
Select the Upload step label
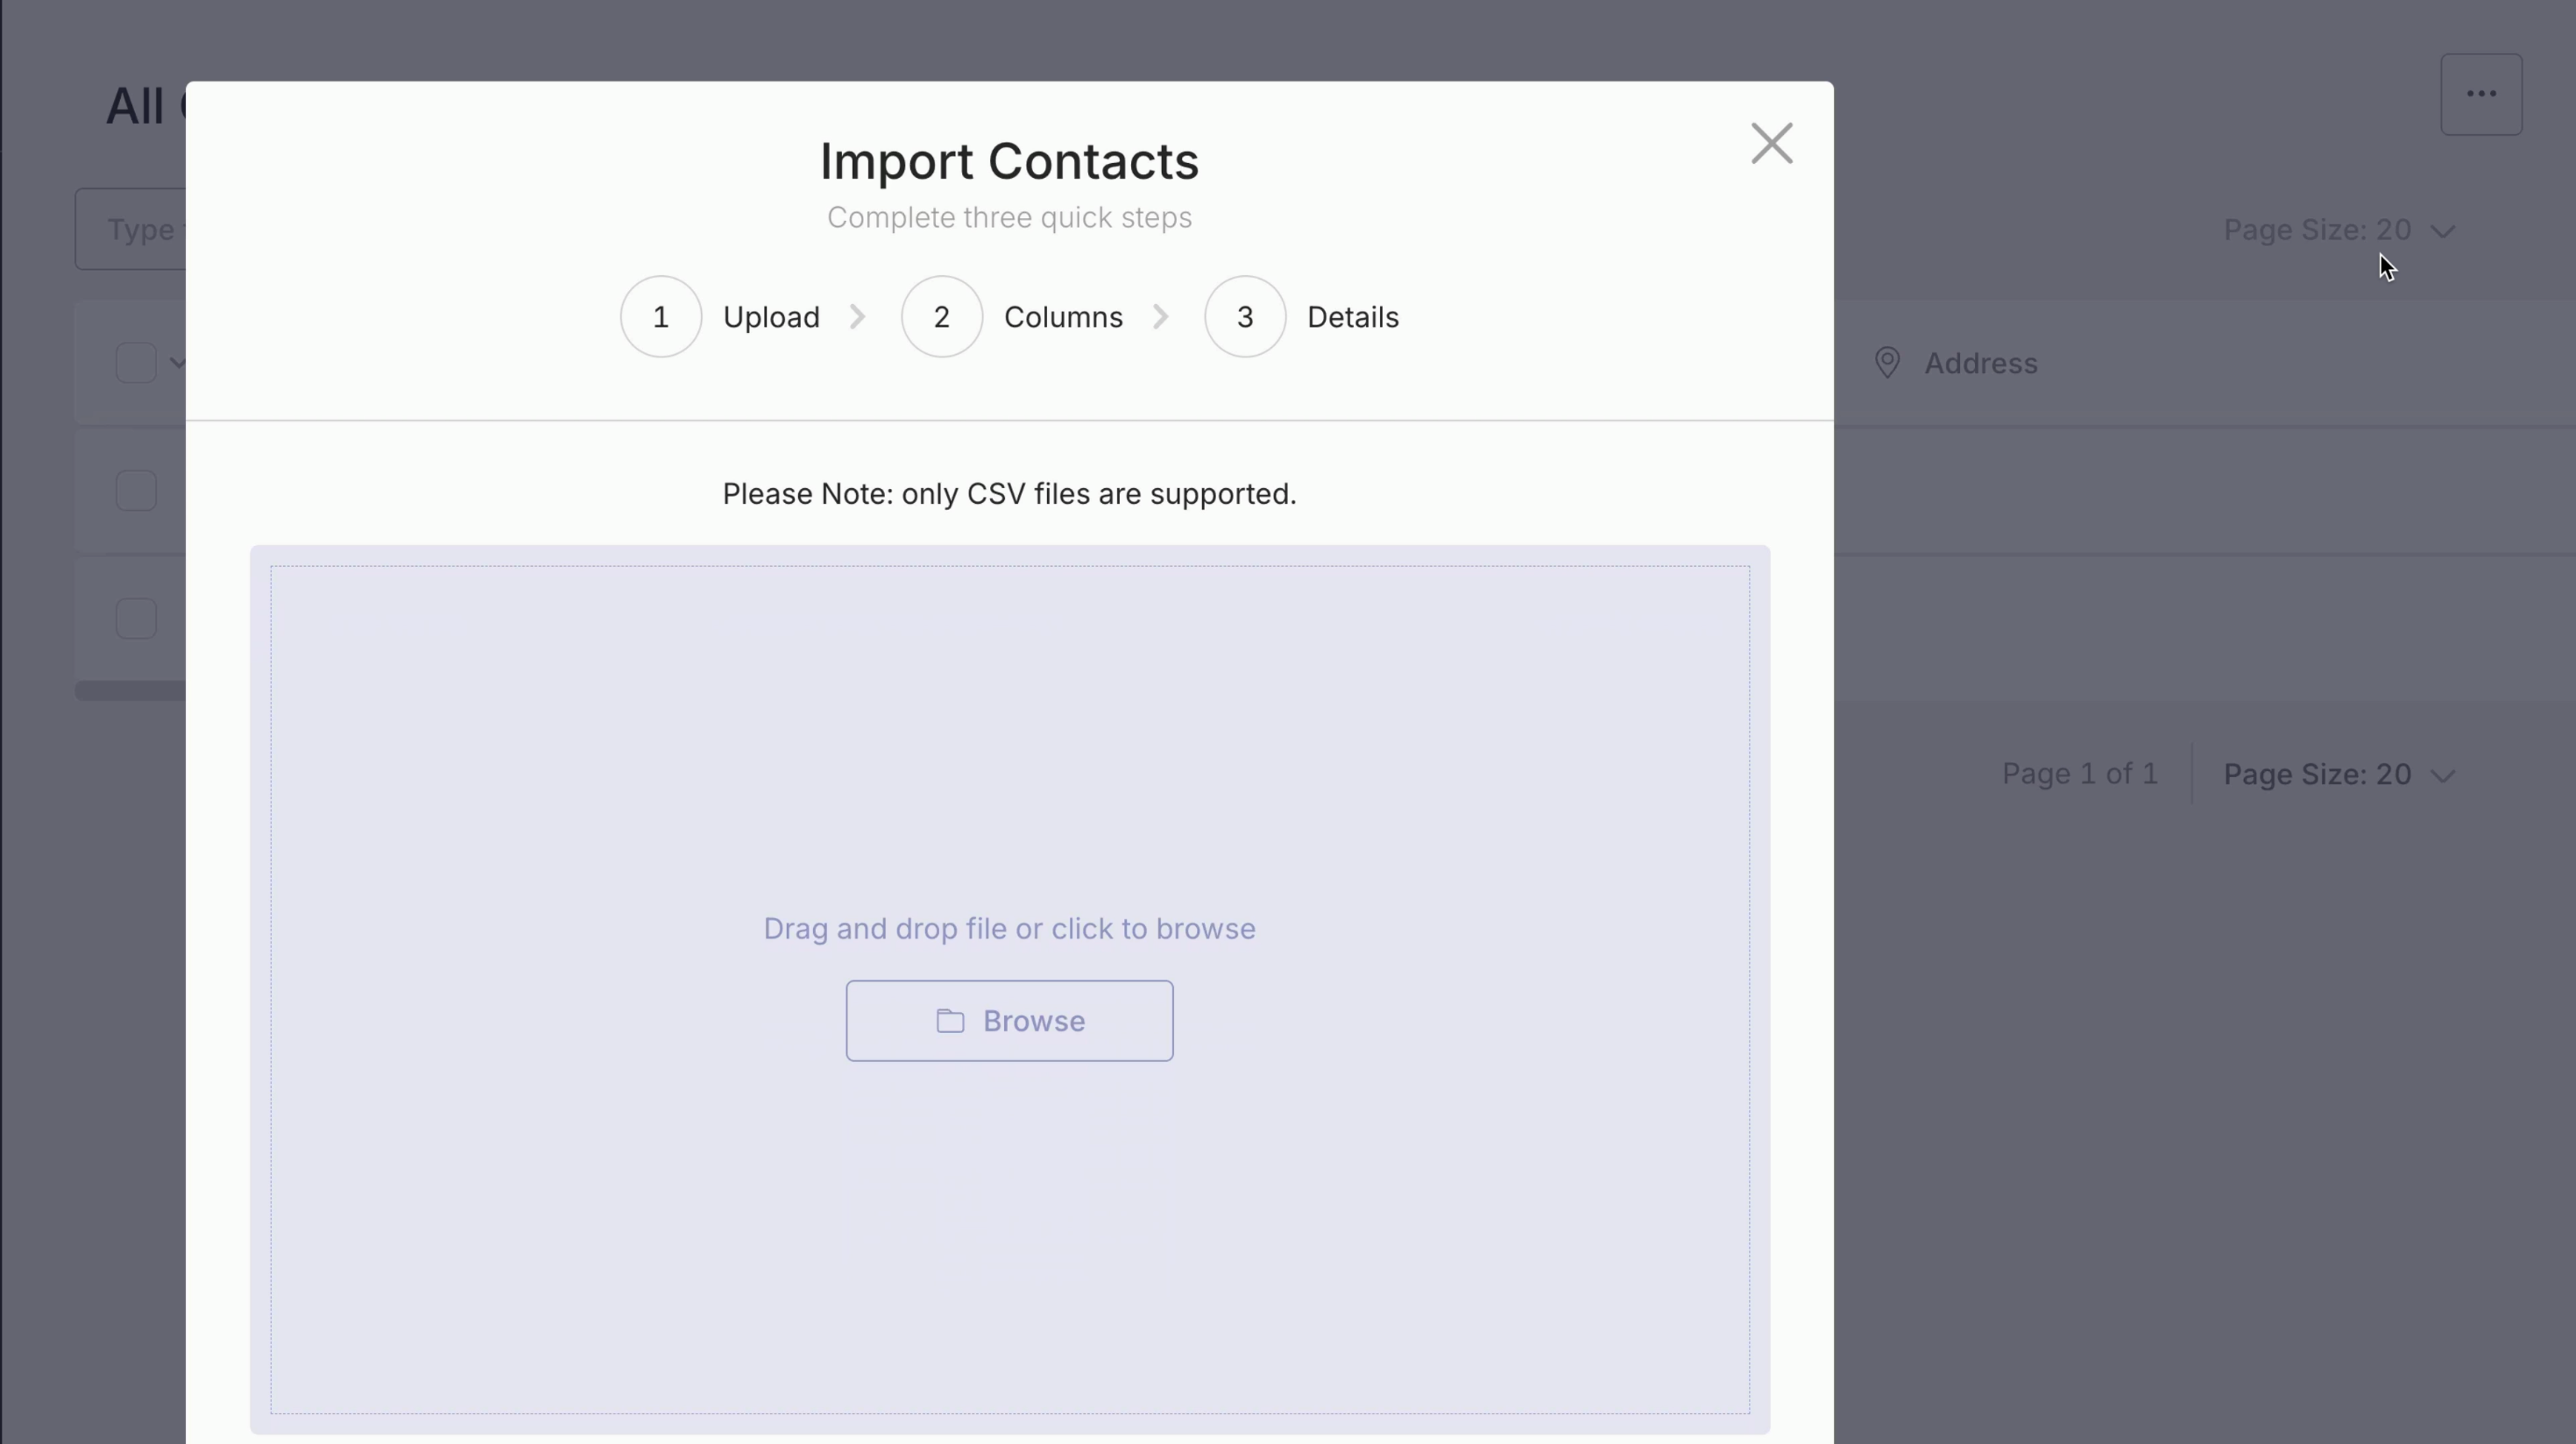tap(771, 317)
